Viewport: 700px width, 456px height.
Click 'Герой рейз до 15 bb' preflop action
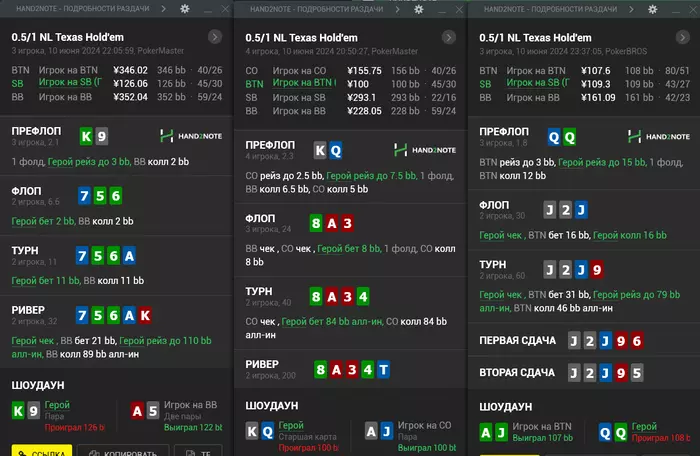point(602,163)
